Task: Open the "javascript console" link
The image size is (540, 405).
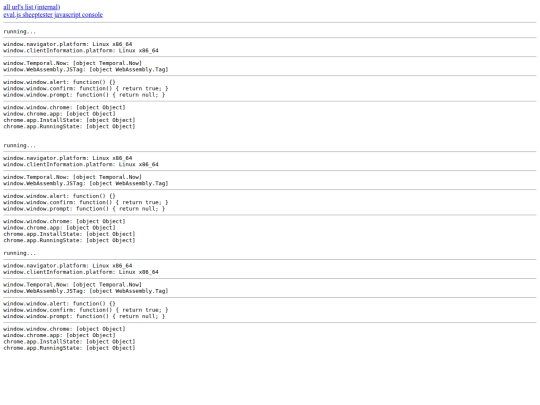Action: click(79, 14)
